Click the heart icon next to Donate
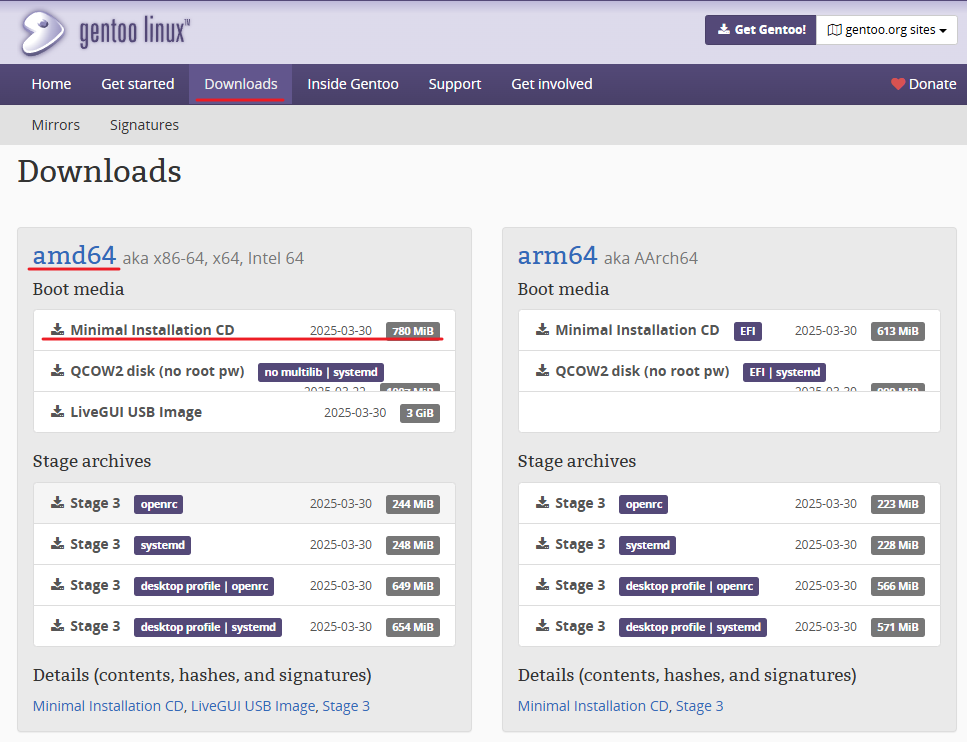Image resolution: width=967 pixels, height=742 pixels. point(898,84)
